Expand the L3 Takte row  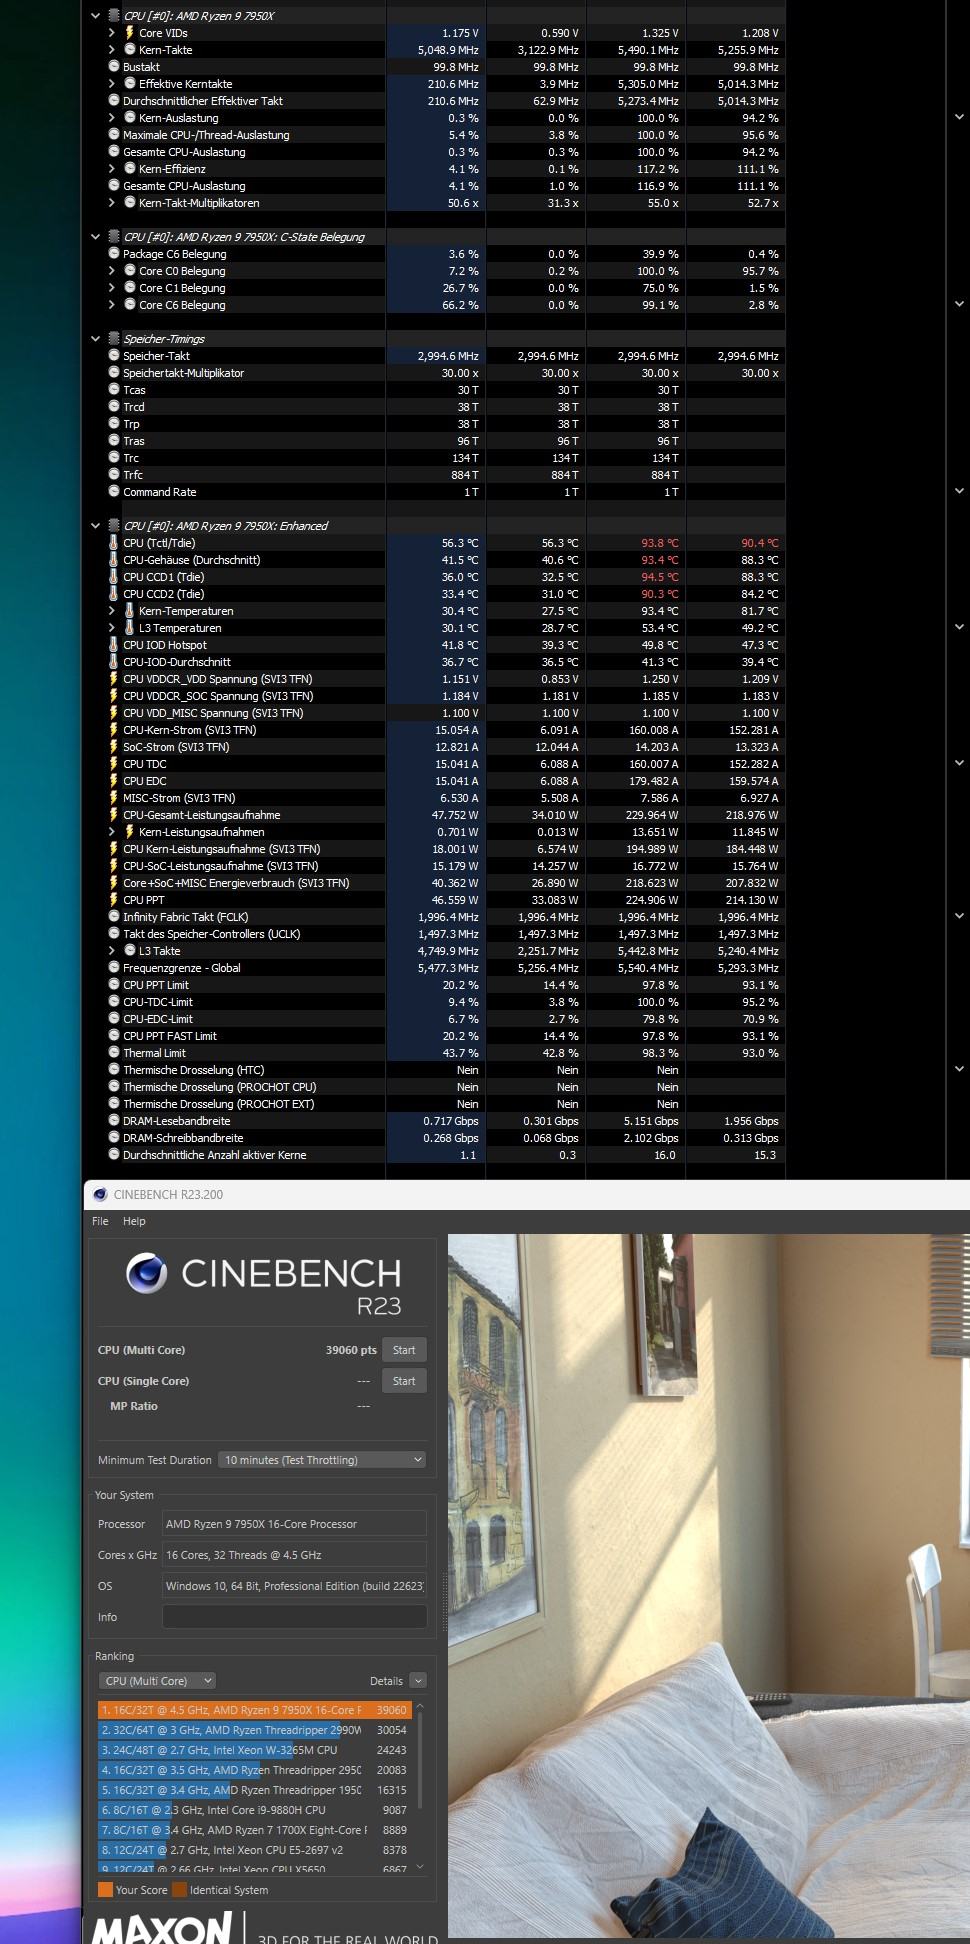tap(112, 950)
